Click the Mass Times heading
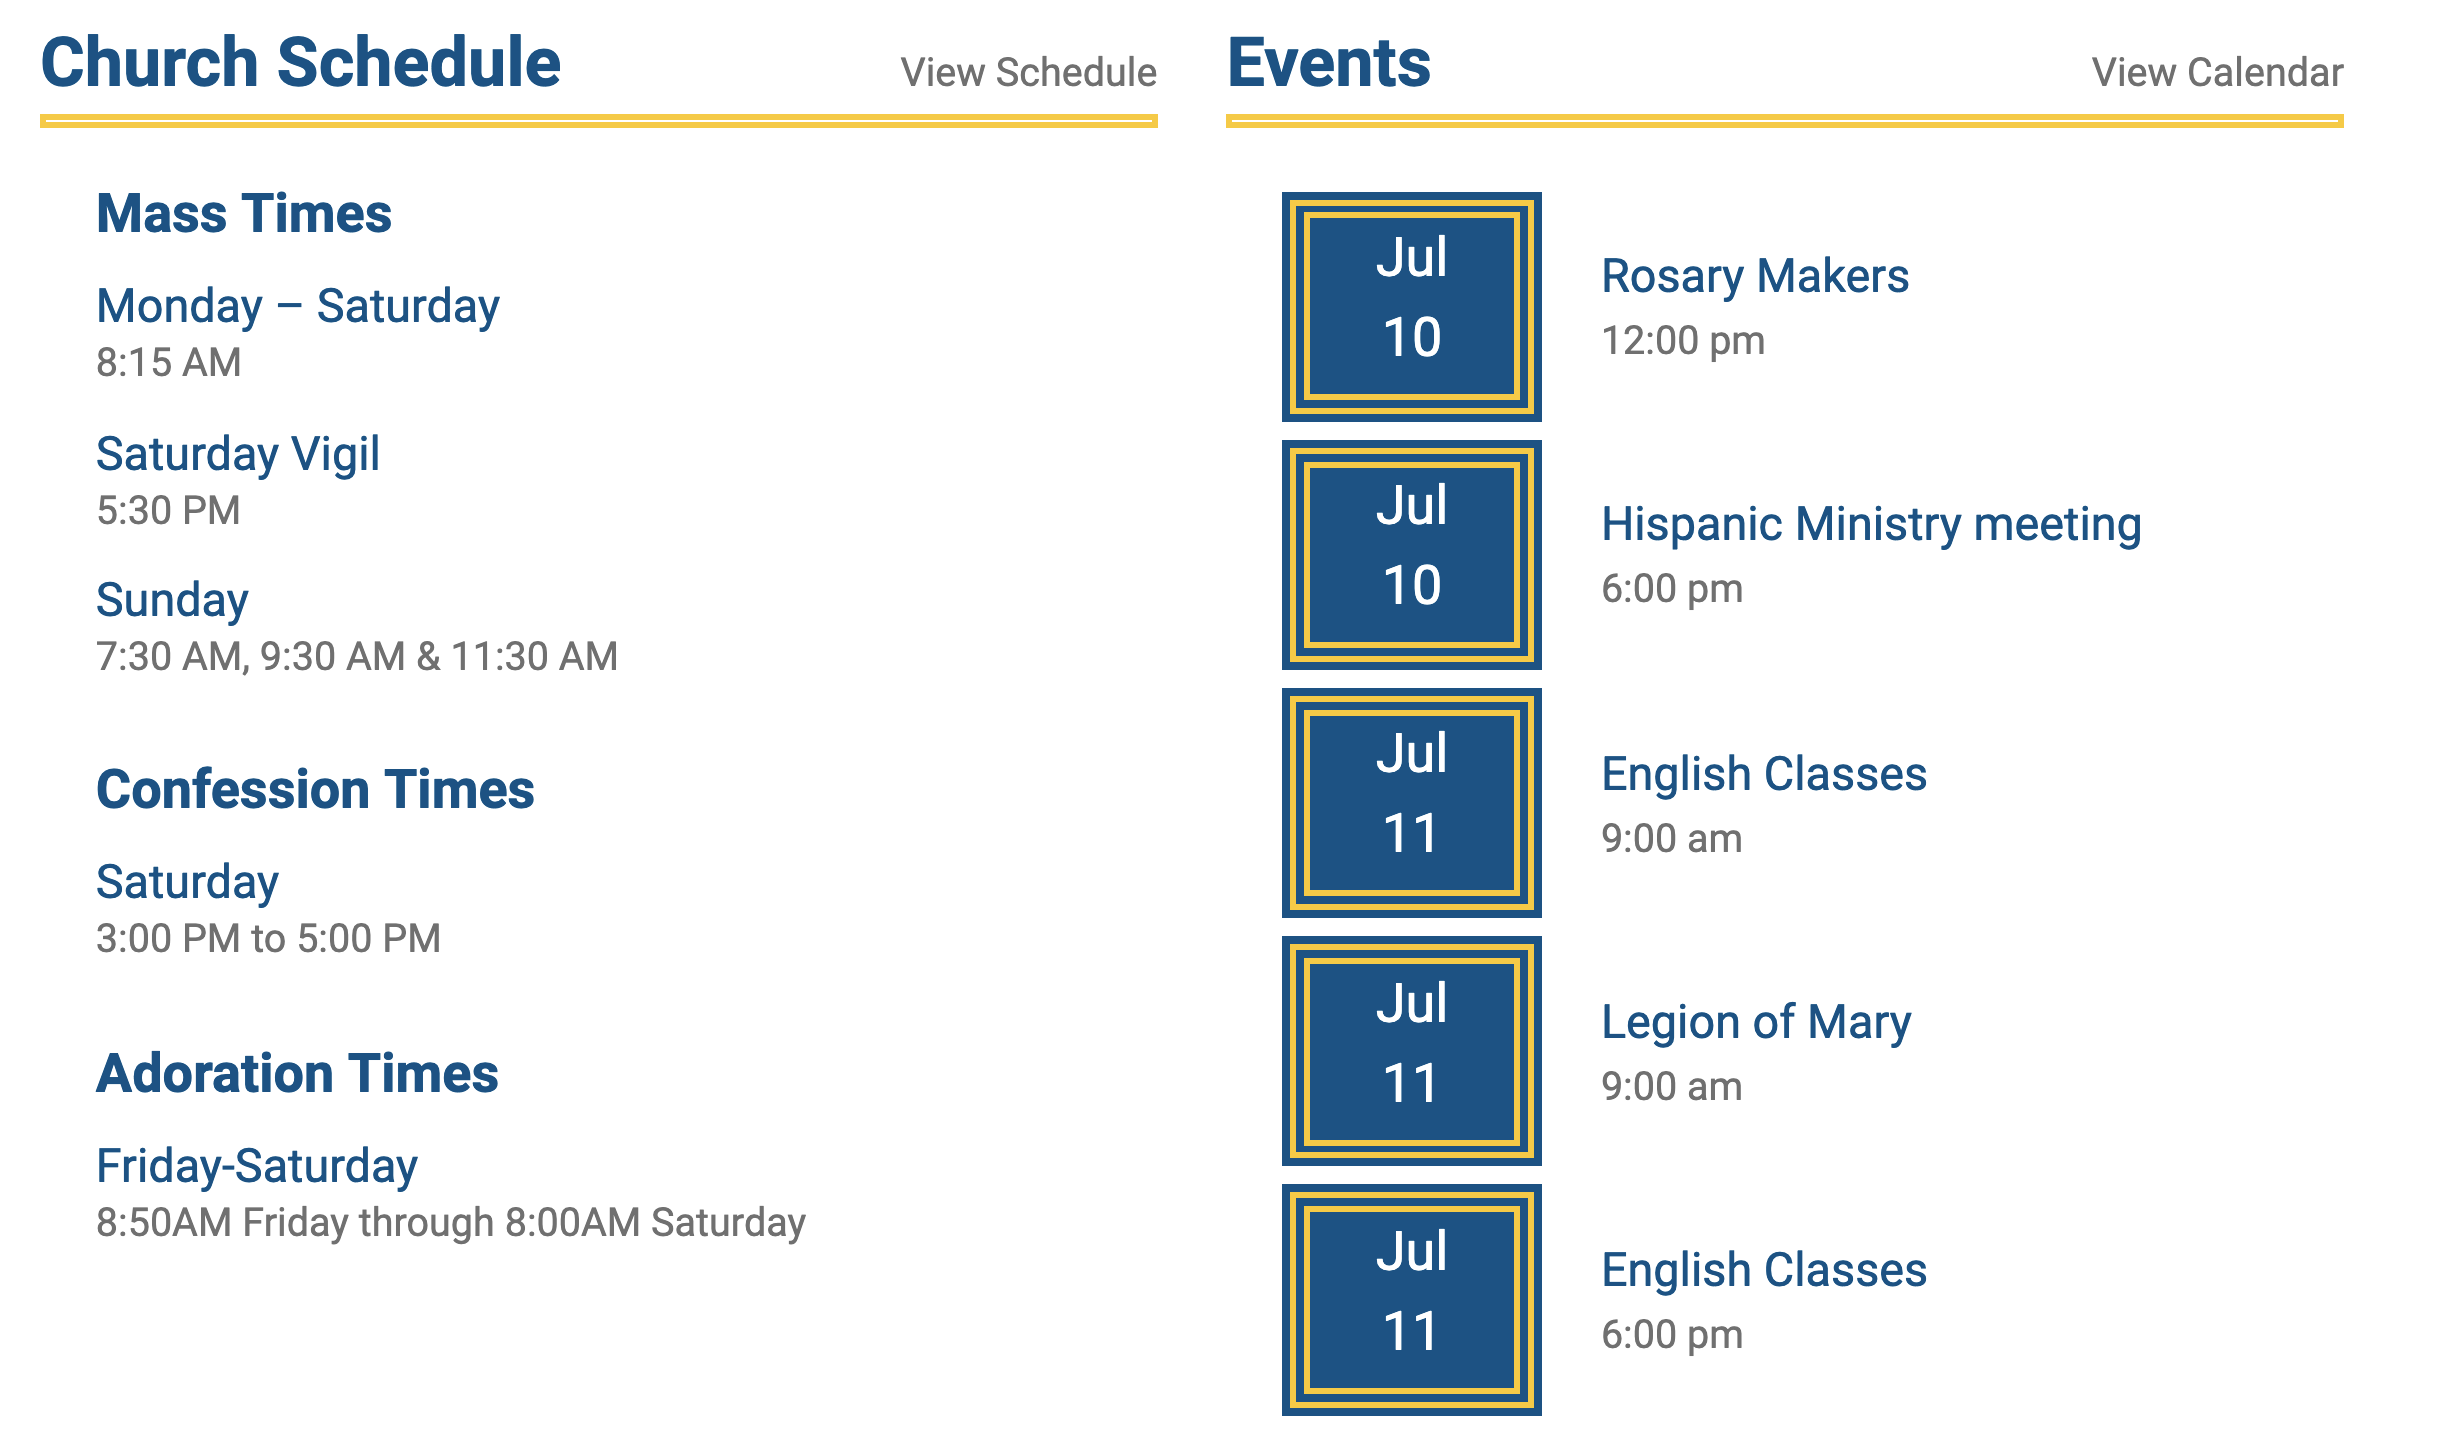 tap(243, 215)
